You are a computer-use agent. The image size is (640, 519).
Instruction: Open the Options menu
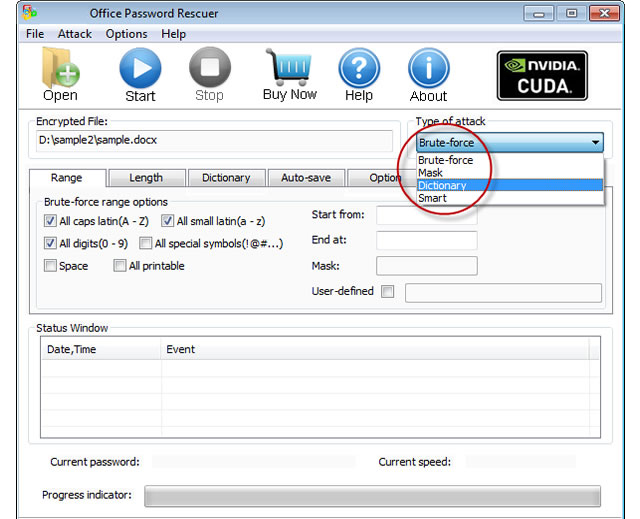pyautogui.click(x=127, y=34)
